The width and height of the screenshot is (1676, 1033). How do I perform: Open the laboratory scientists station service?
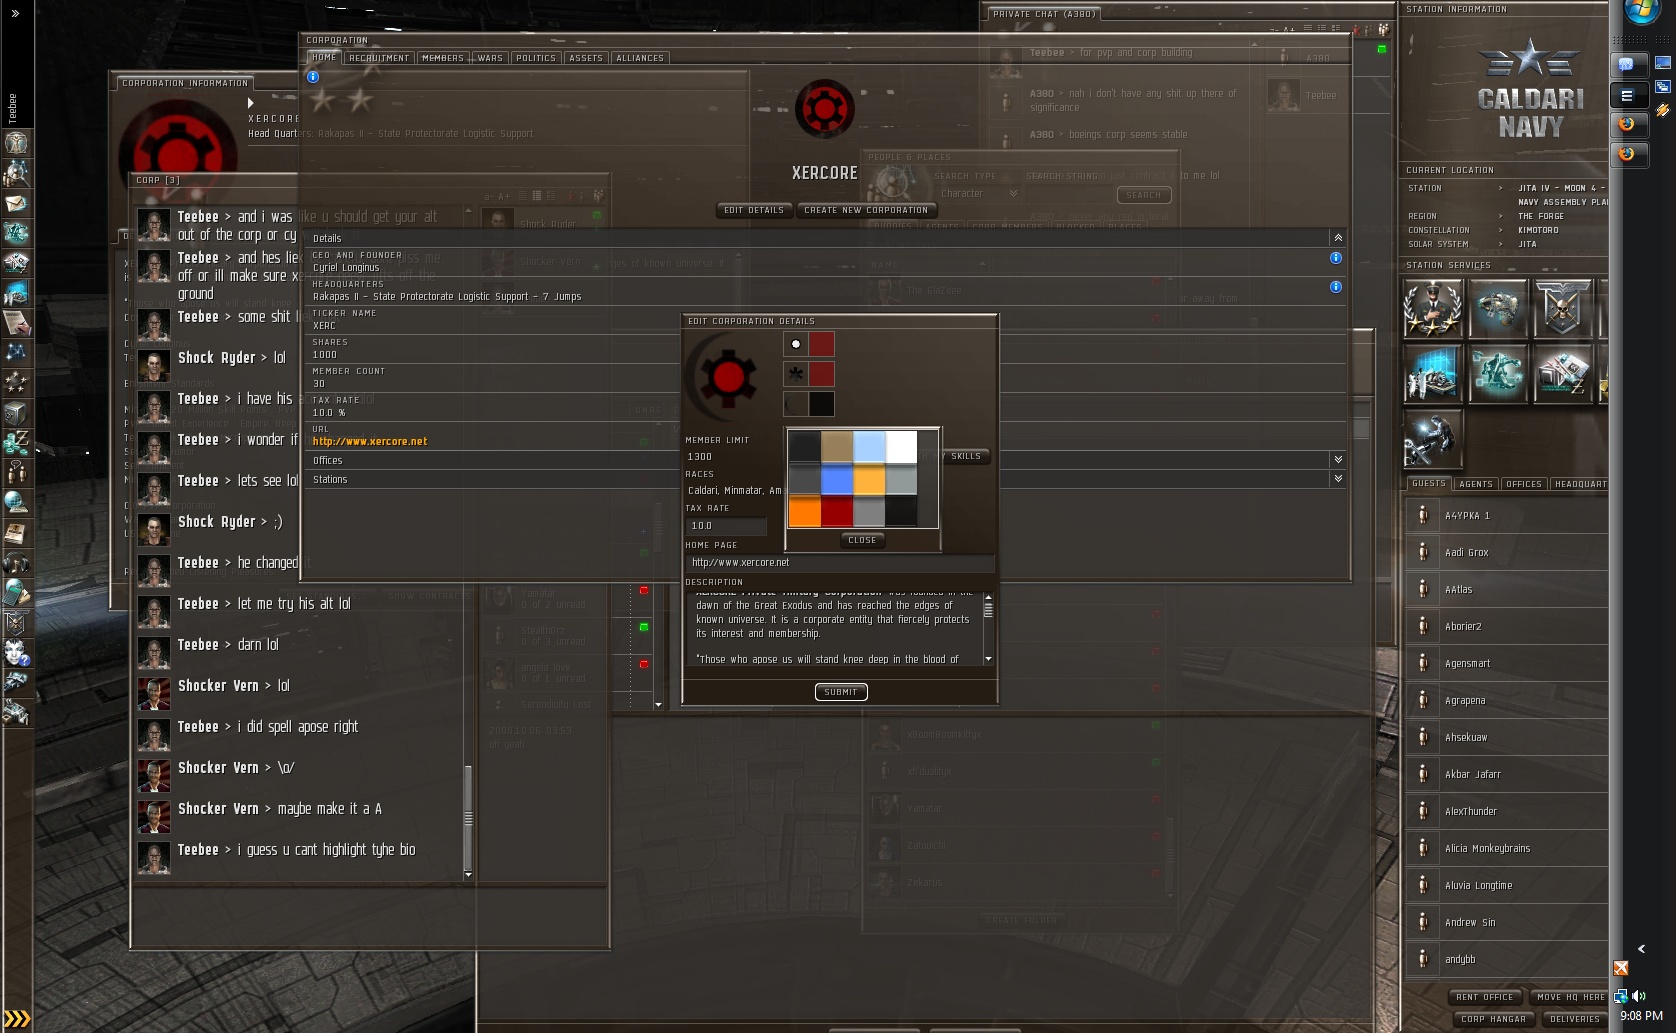[x=1433, y=373]
